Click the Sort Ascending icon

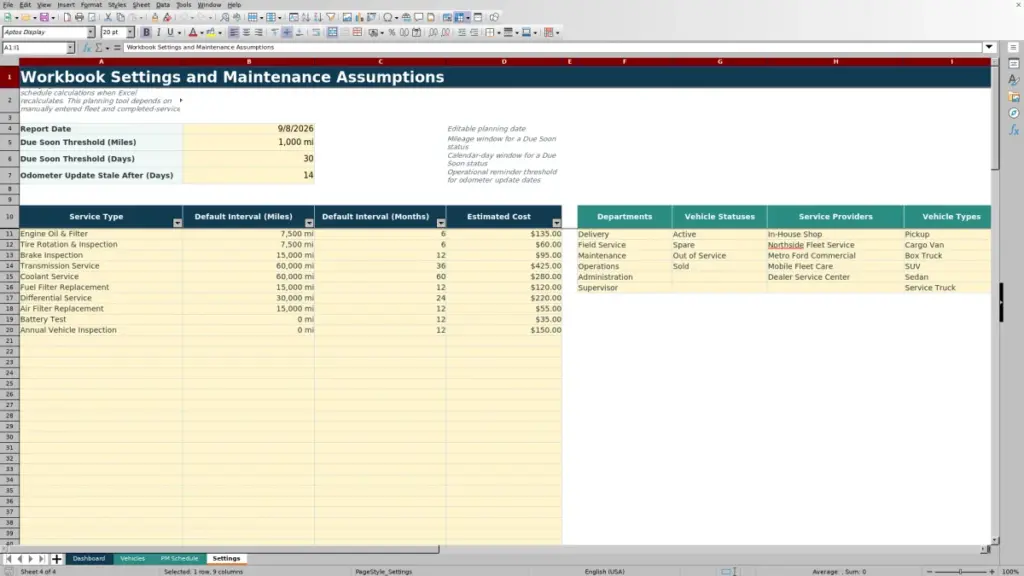pos(306,18)
